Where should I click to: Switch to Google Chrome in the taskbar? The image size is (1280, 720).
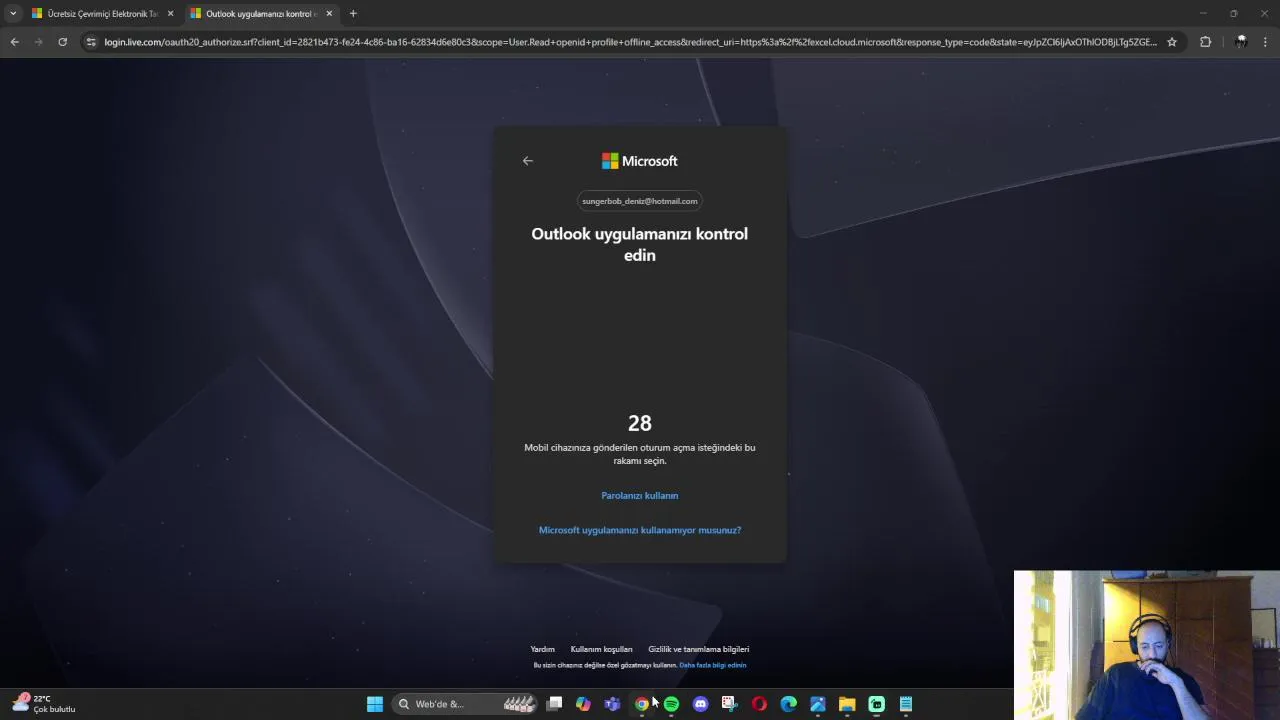point(642,704)
